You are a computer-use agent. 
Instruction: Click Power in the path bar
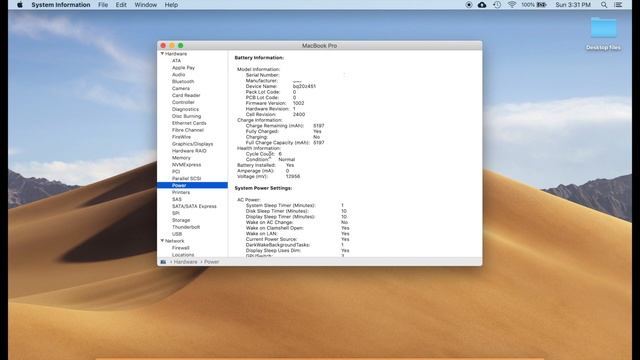coord(211,262)
